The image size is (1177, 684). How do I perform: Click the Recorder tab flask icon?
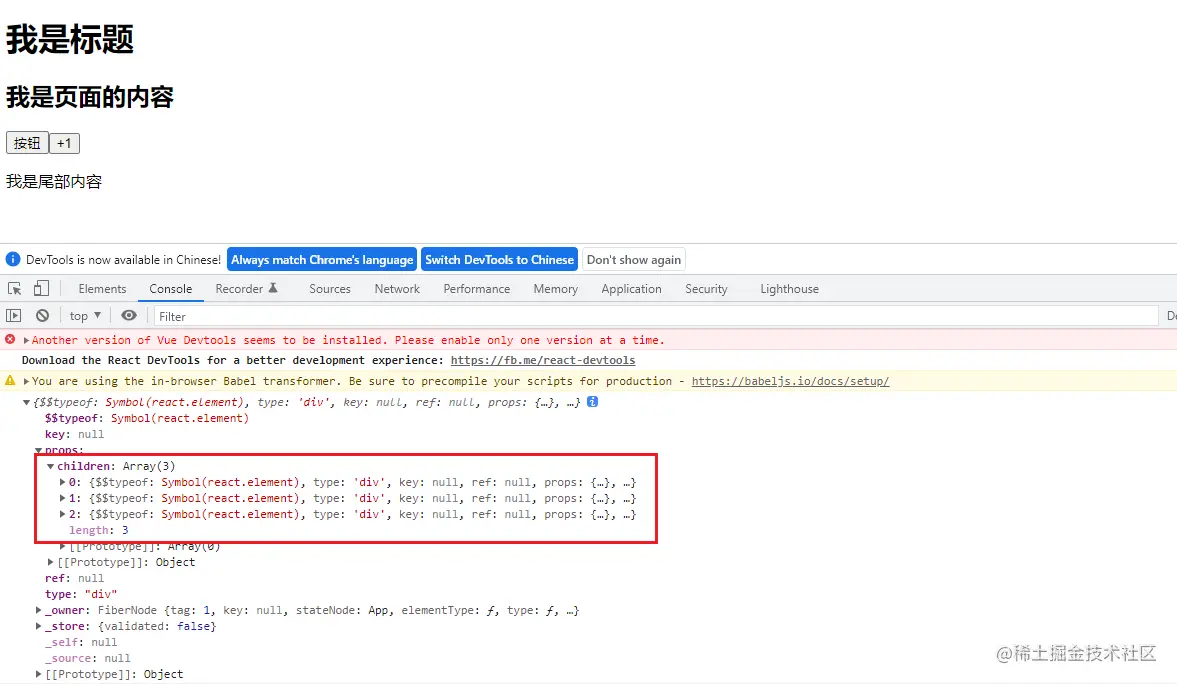(x=273, y=288)
